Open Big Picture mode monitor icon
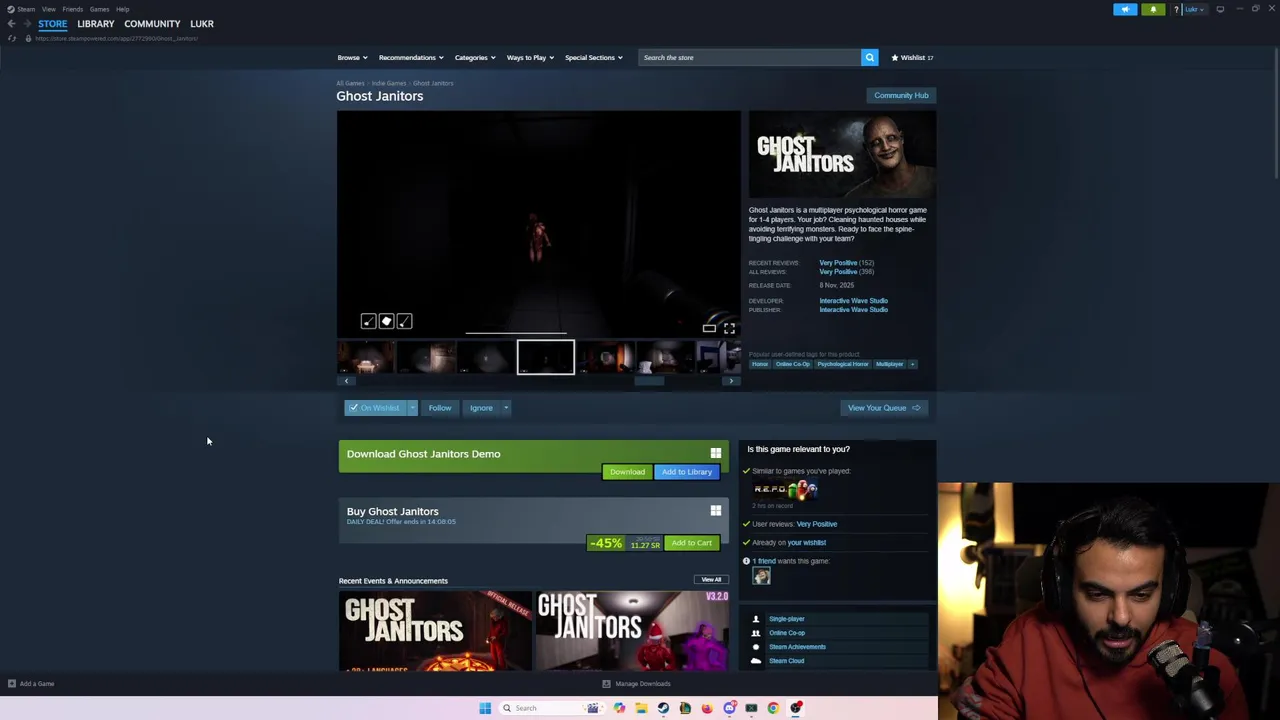The height and width of the screenshot is (720, 1280). (1220, 9)
